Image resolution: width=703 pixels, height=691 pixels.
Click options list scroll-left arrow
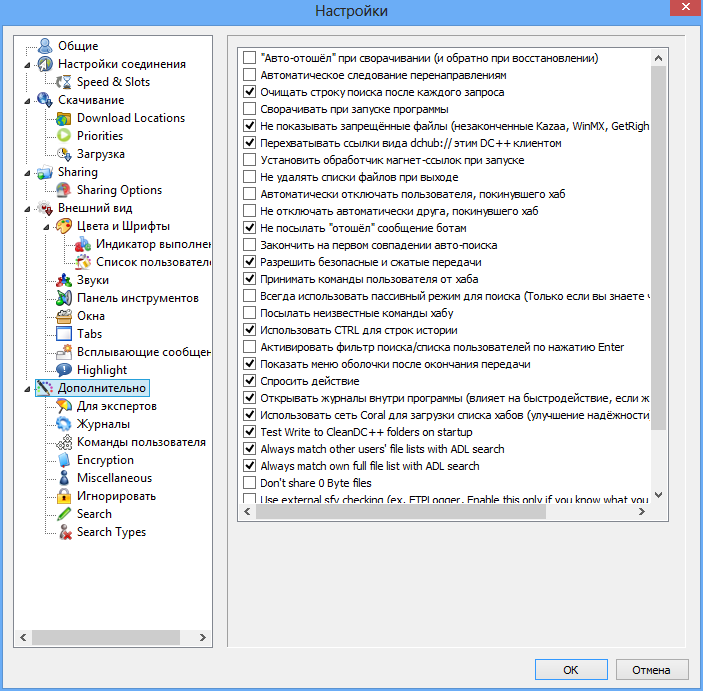(x=247, y=512)
